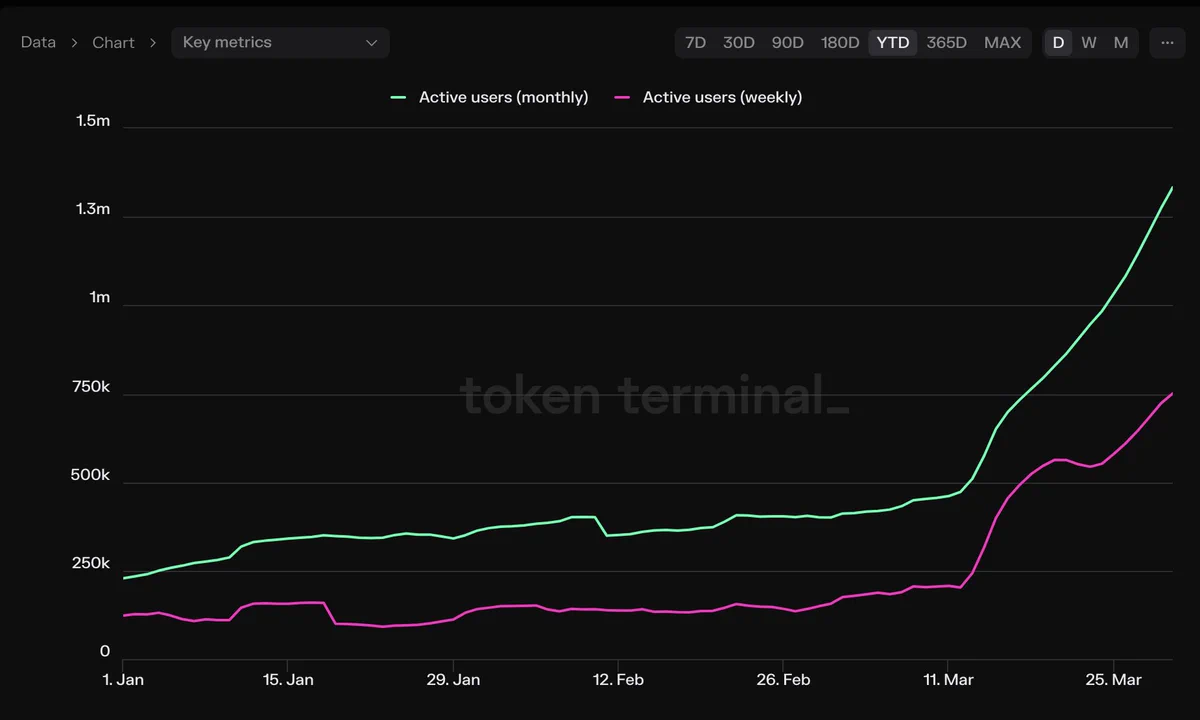Switch to monthly (M) granularity
Viewport: 1200px width, 720px height.
tap(1121, 43)
